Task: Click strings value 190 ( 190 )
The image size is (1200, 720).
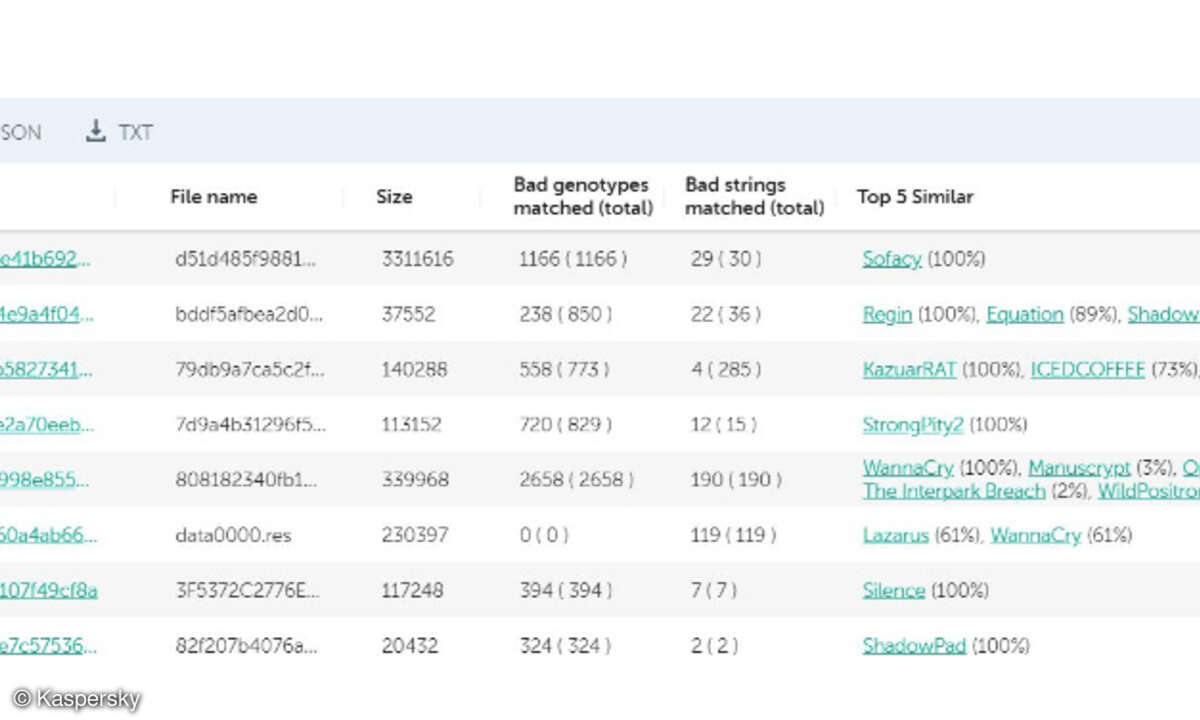Action: pyautogui.click(x=737, y=480)
